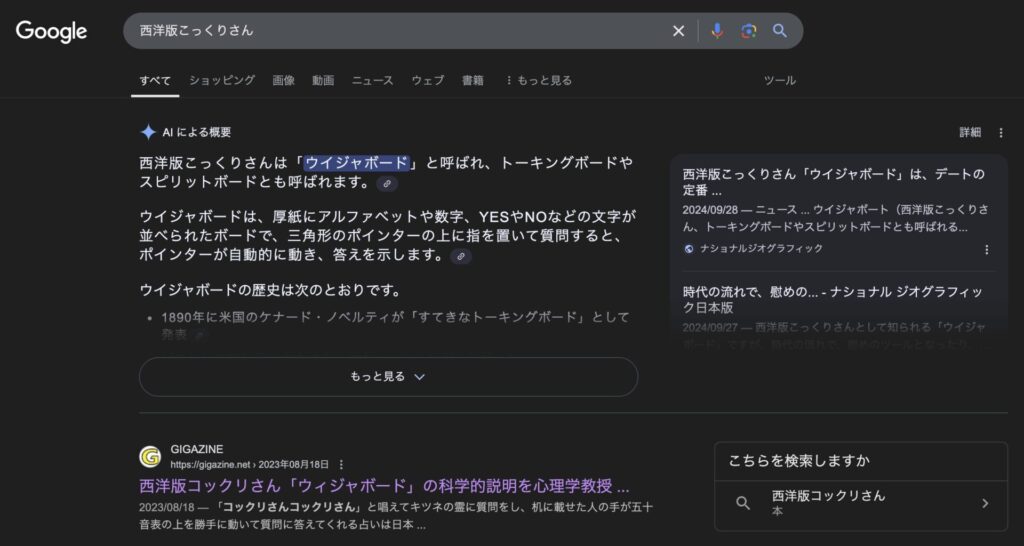The image size is (1024, 546).
Task: Click the magnifier search submit icon
Action: (779, 31)
